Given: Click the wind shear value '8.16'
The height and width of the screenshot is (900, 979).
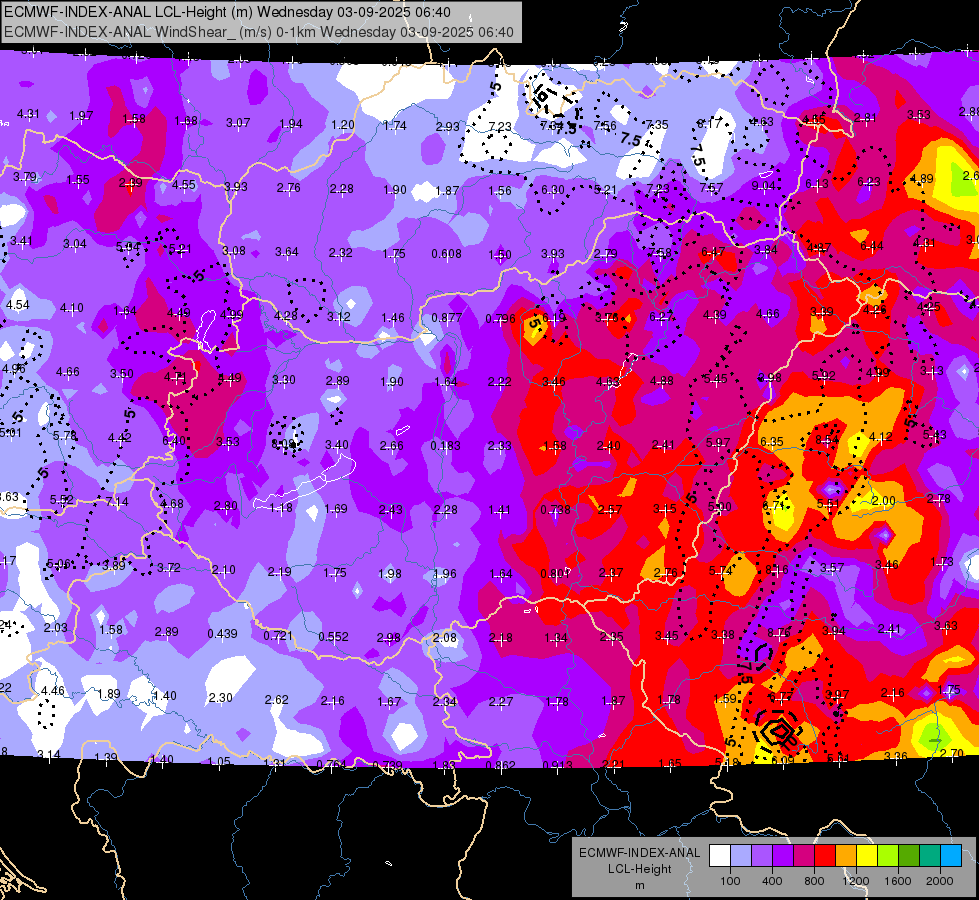Looking at the screenshot, I should 777,569.
